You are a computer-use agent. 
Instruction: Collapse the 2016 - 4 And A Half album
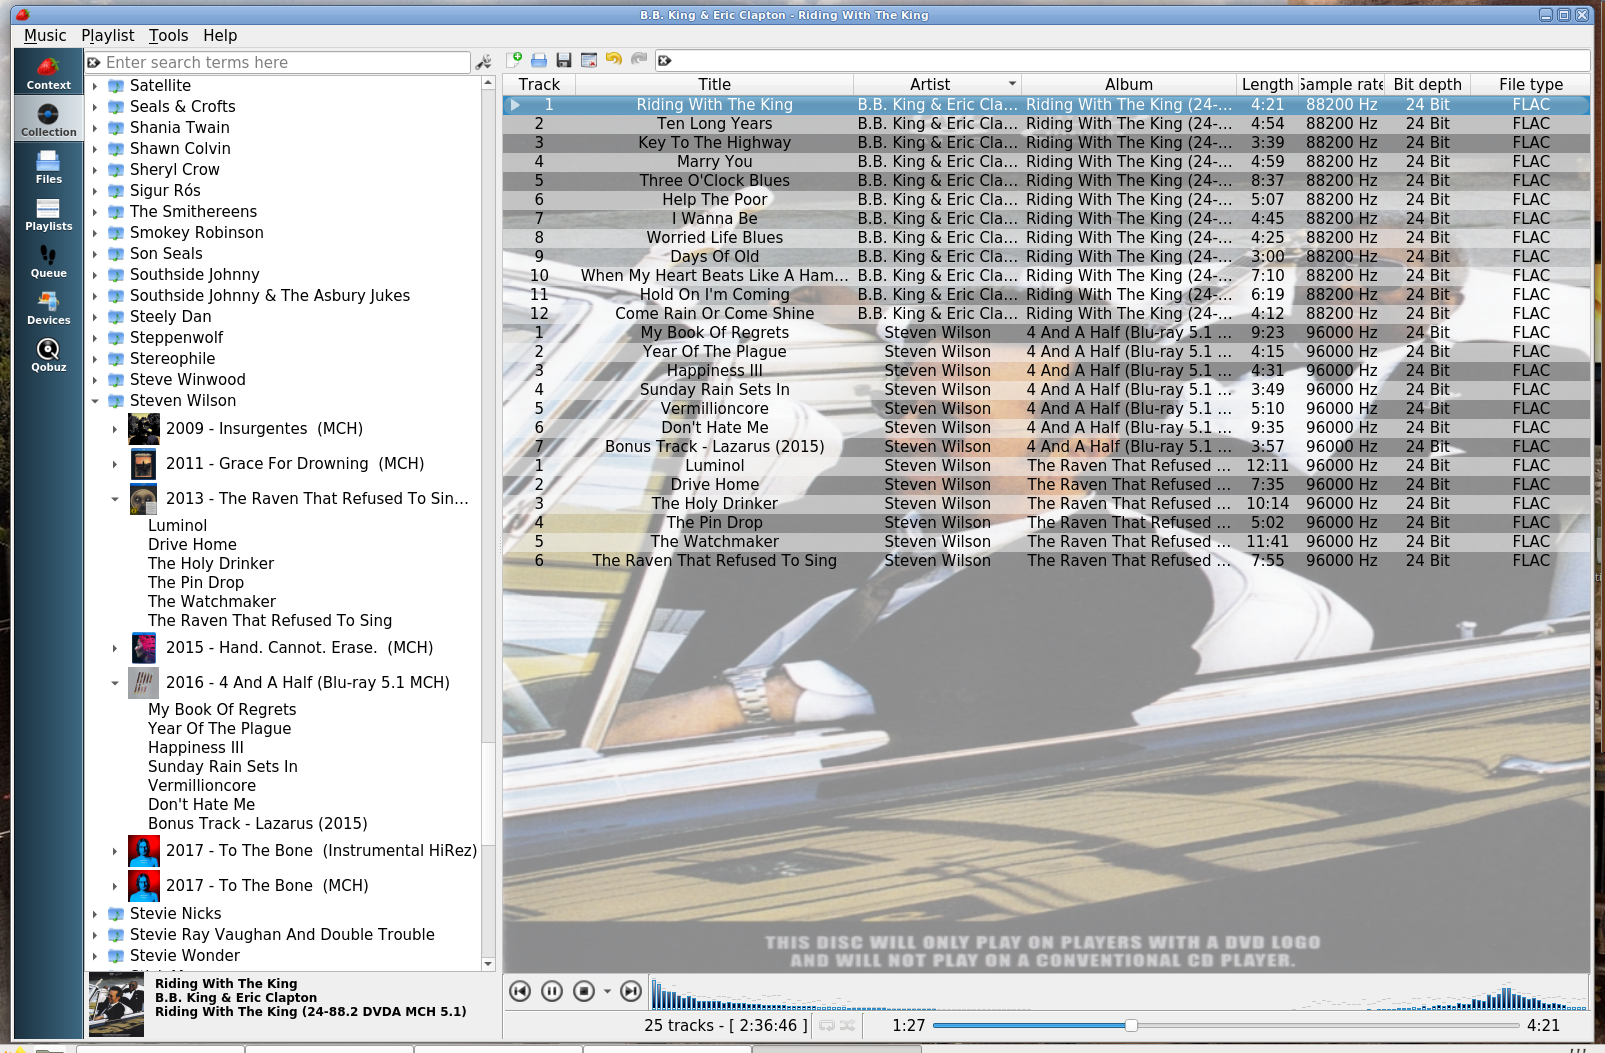pyautogui.click(x=115, y=683)
